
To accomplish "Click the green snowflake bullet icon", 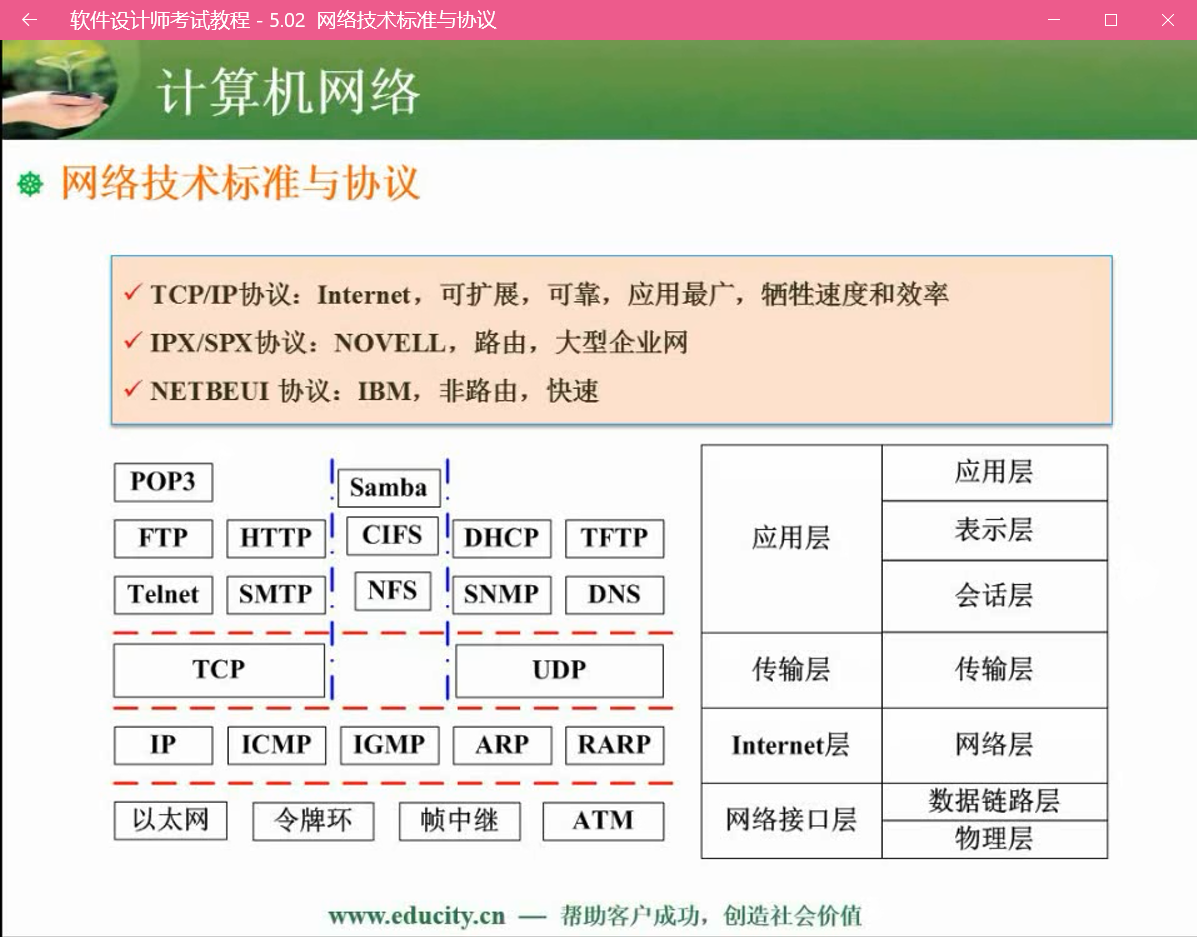I will pos(31,185).
